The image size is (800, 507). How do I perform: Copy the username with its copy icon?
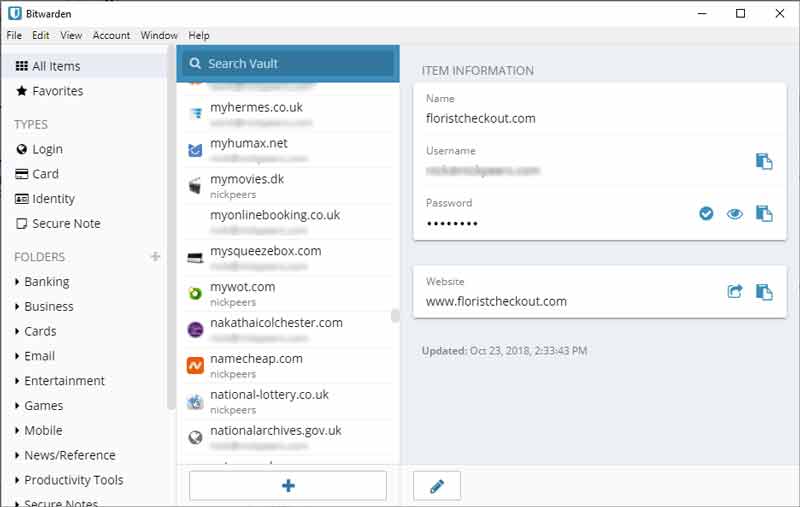[764, 161]
